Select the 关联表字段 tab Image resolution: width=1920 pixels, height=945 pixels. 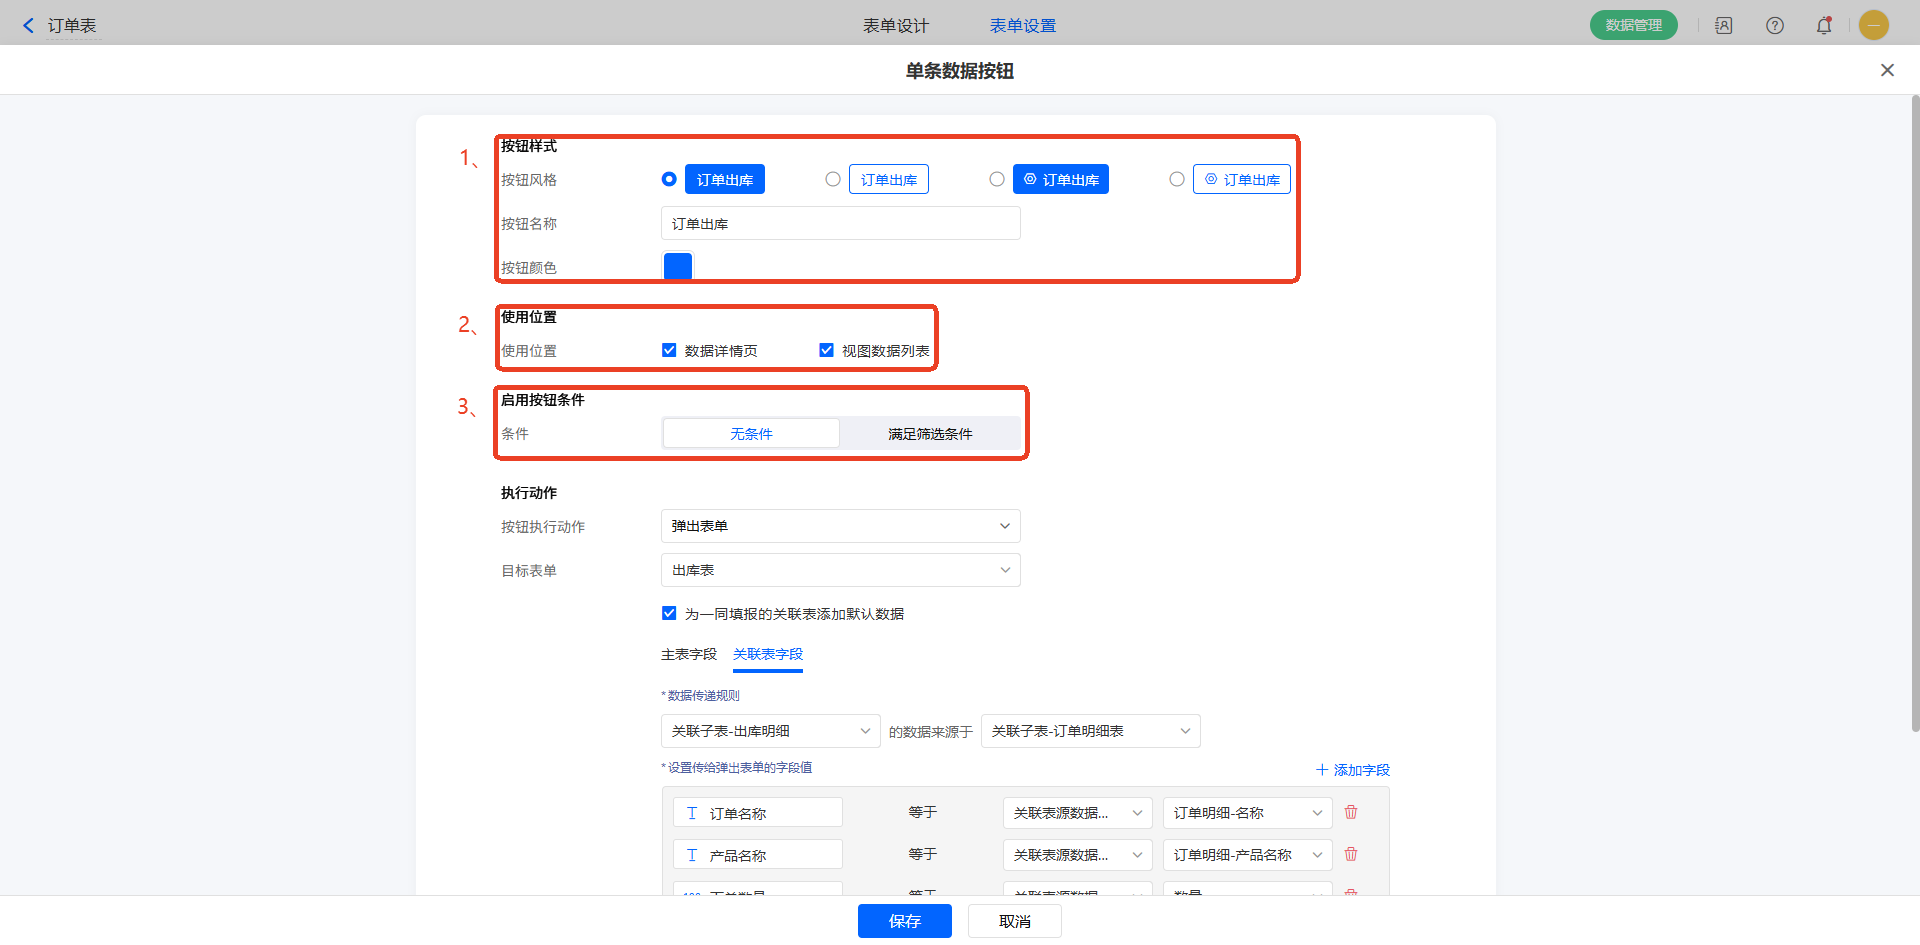pyautogui.click(x=768, y=654)
